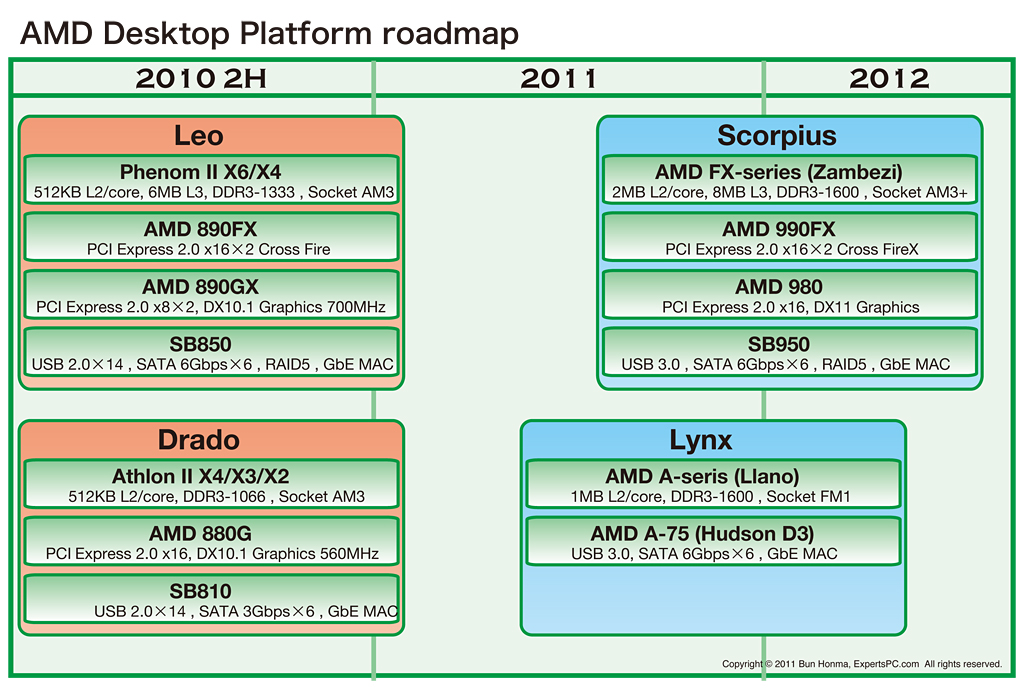Select the "AMD 890GX" chipset title
This screenshot has height=691, width=1024.
[200, 287]
